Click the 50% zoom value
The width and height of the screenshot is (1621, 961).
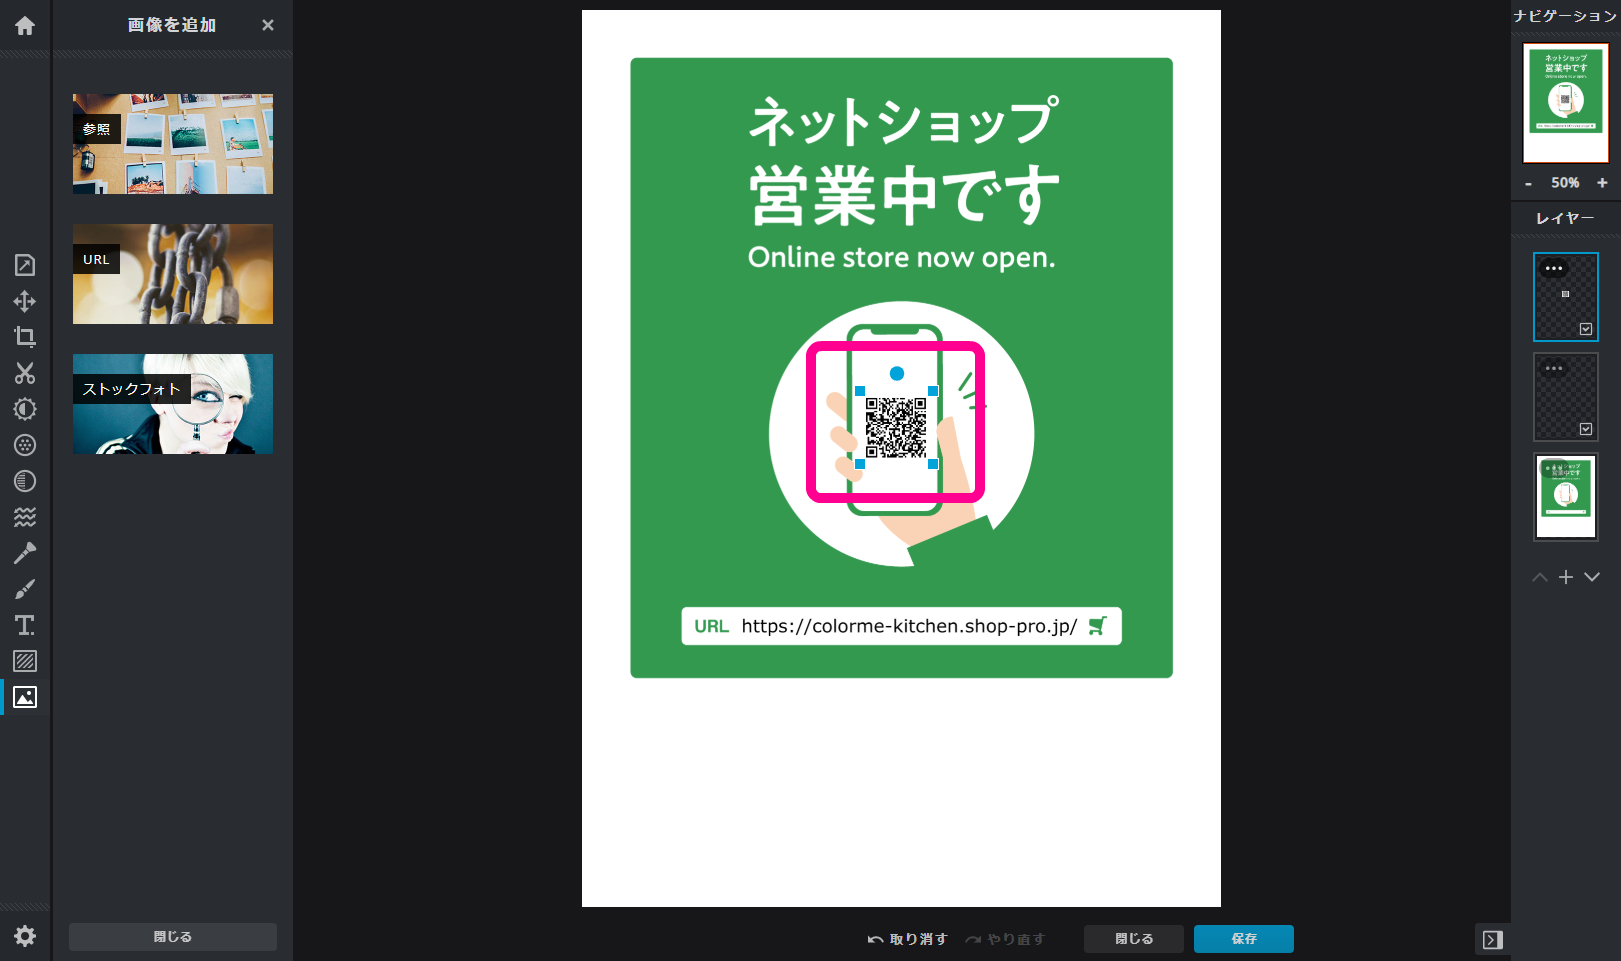click(x=1565, y=183)
